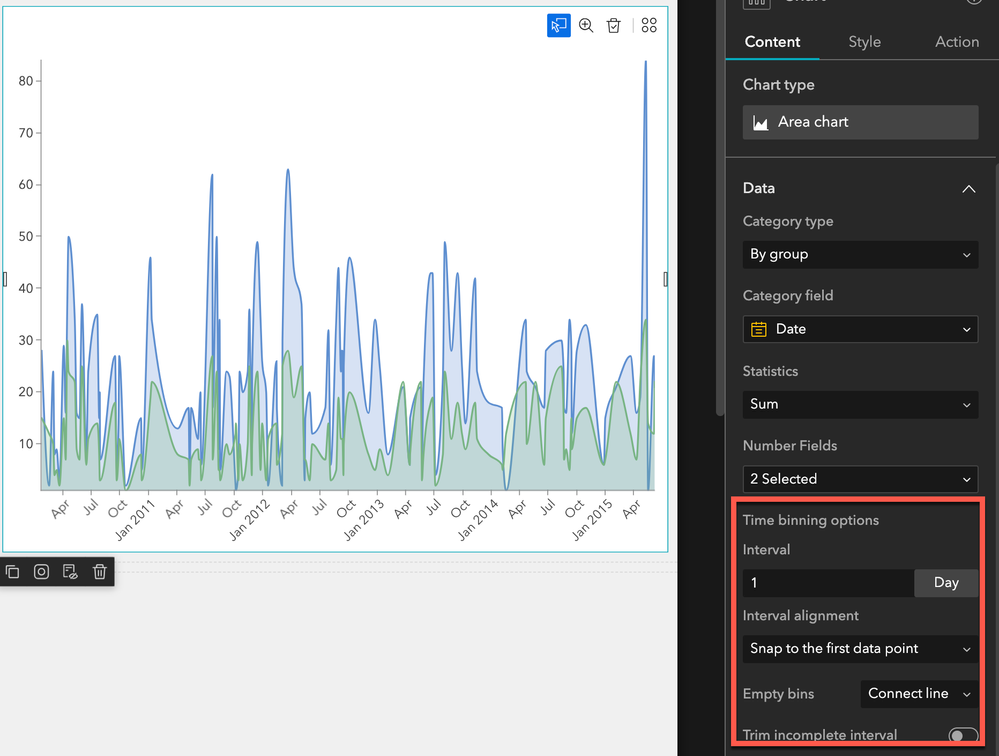Click the Empty bins label
The width and height of the screenshot is (999, 756).
click(x=779, y=694)
